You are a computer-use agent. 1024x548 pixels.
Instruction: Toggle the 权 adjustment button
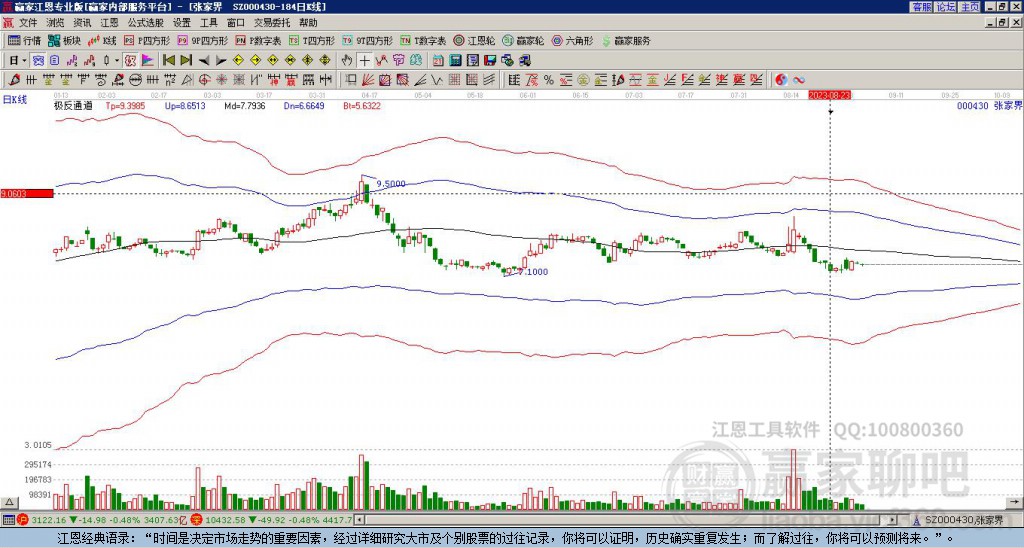130,61
